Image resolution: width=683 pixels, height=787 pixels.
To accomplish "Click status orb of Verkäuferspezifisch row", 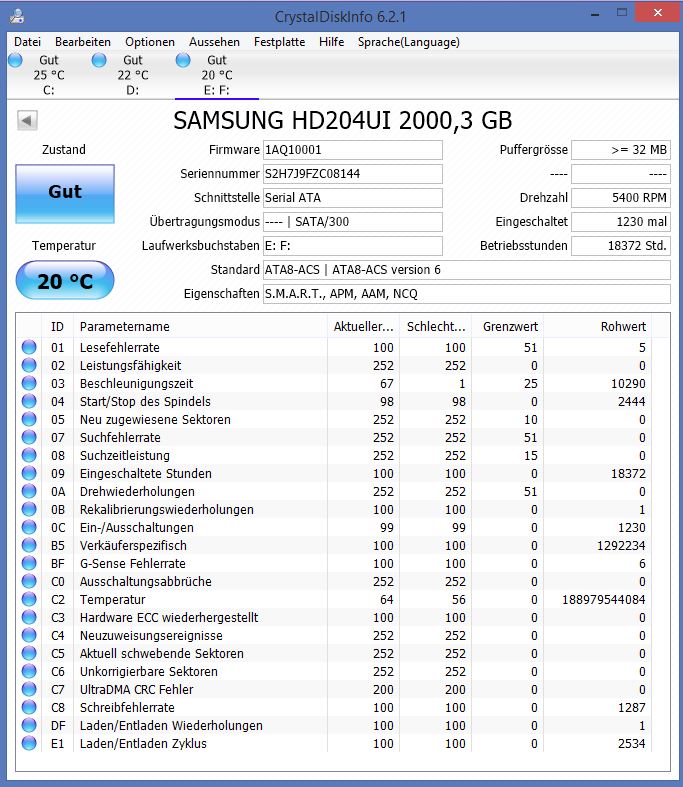I will pyautogui.click(x=29, y=545).
